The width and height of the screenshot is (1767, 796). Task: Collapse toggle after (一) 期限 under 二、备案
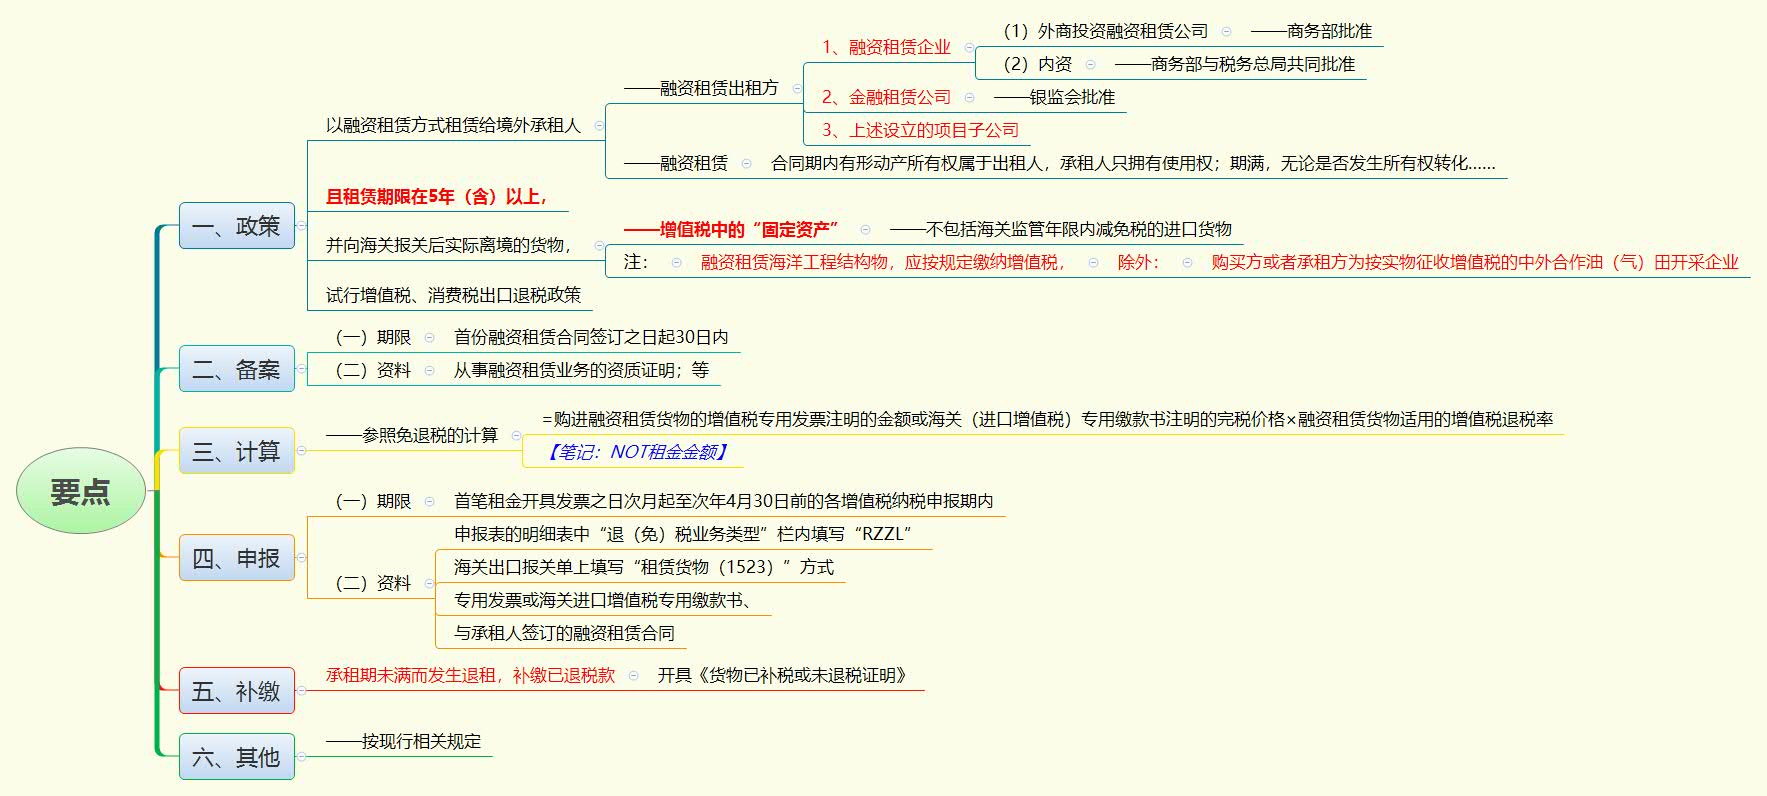(429, 337)
